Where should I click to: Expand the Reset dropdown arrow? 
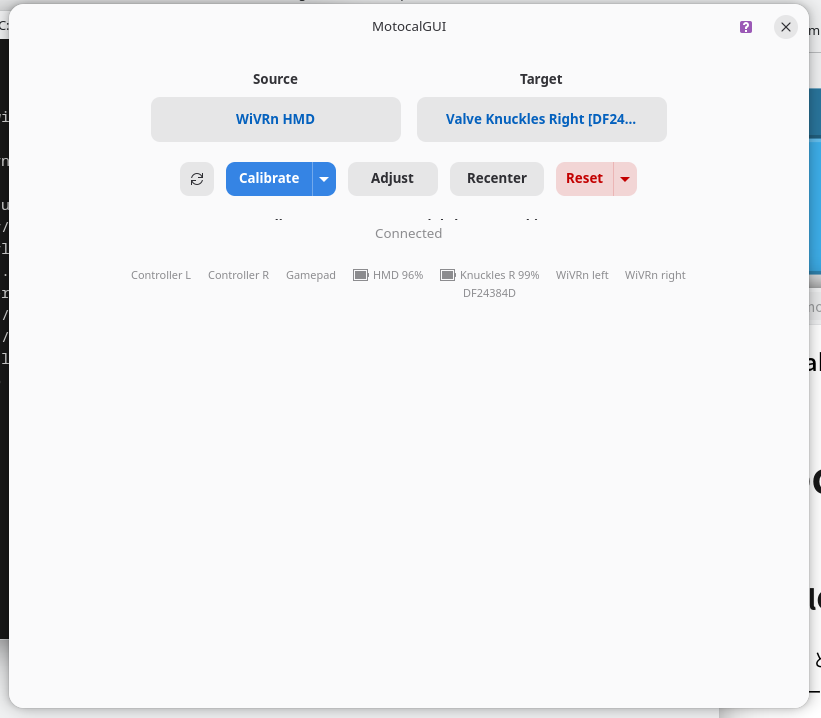tap(625, 179)
